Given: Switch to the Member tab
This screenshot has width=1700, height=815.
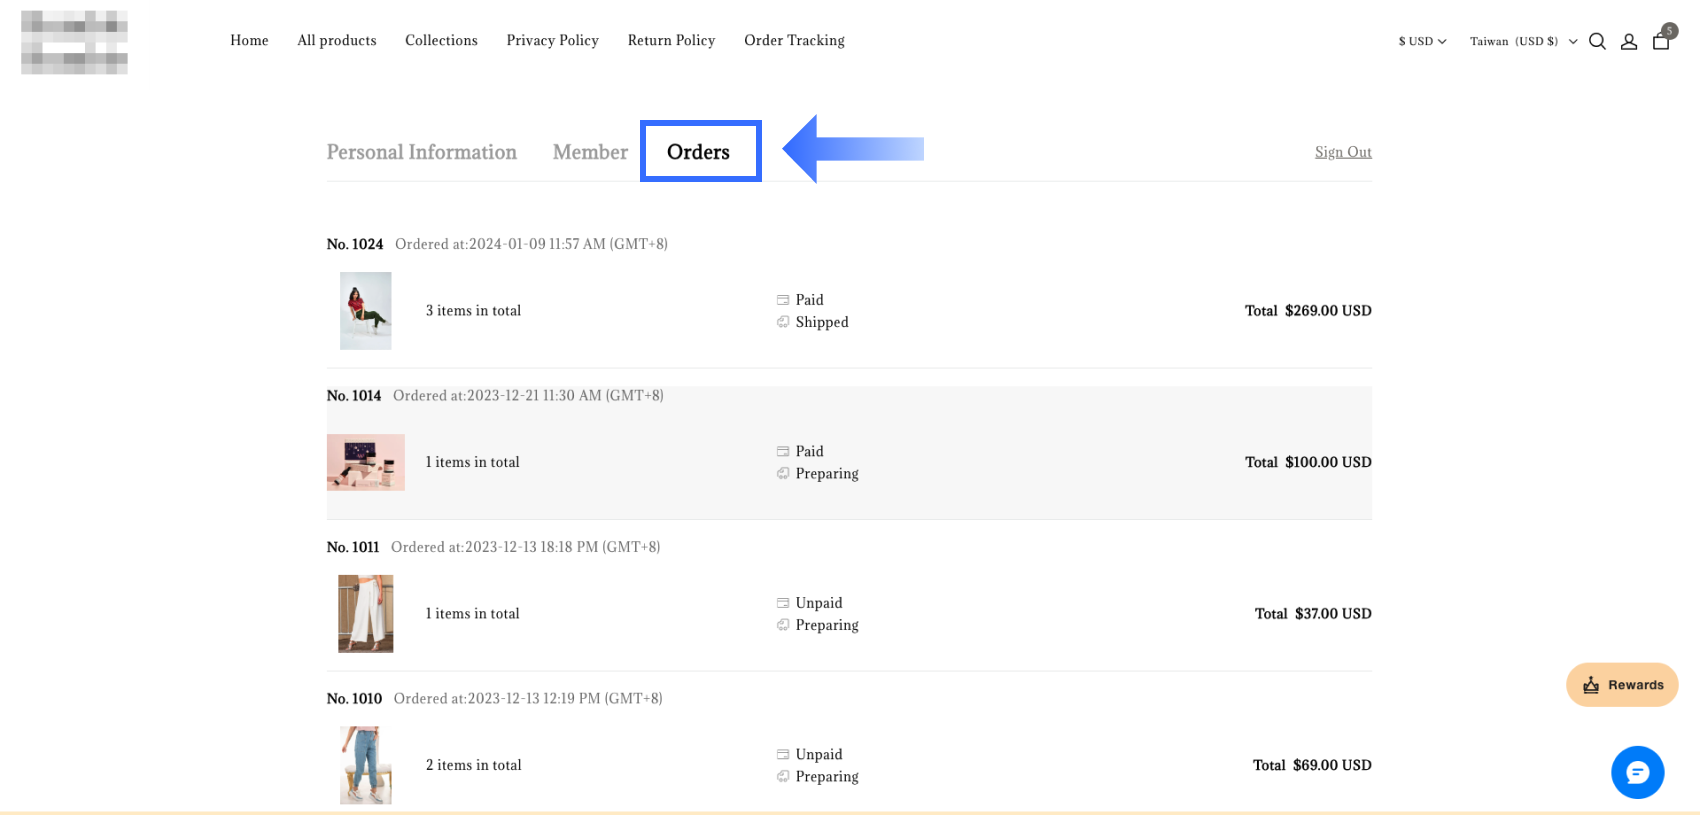Looking at the screenshot, I should (590, 152).
